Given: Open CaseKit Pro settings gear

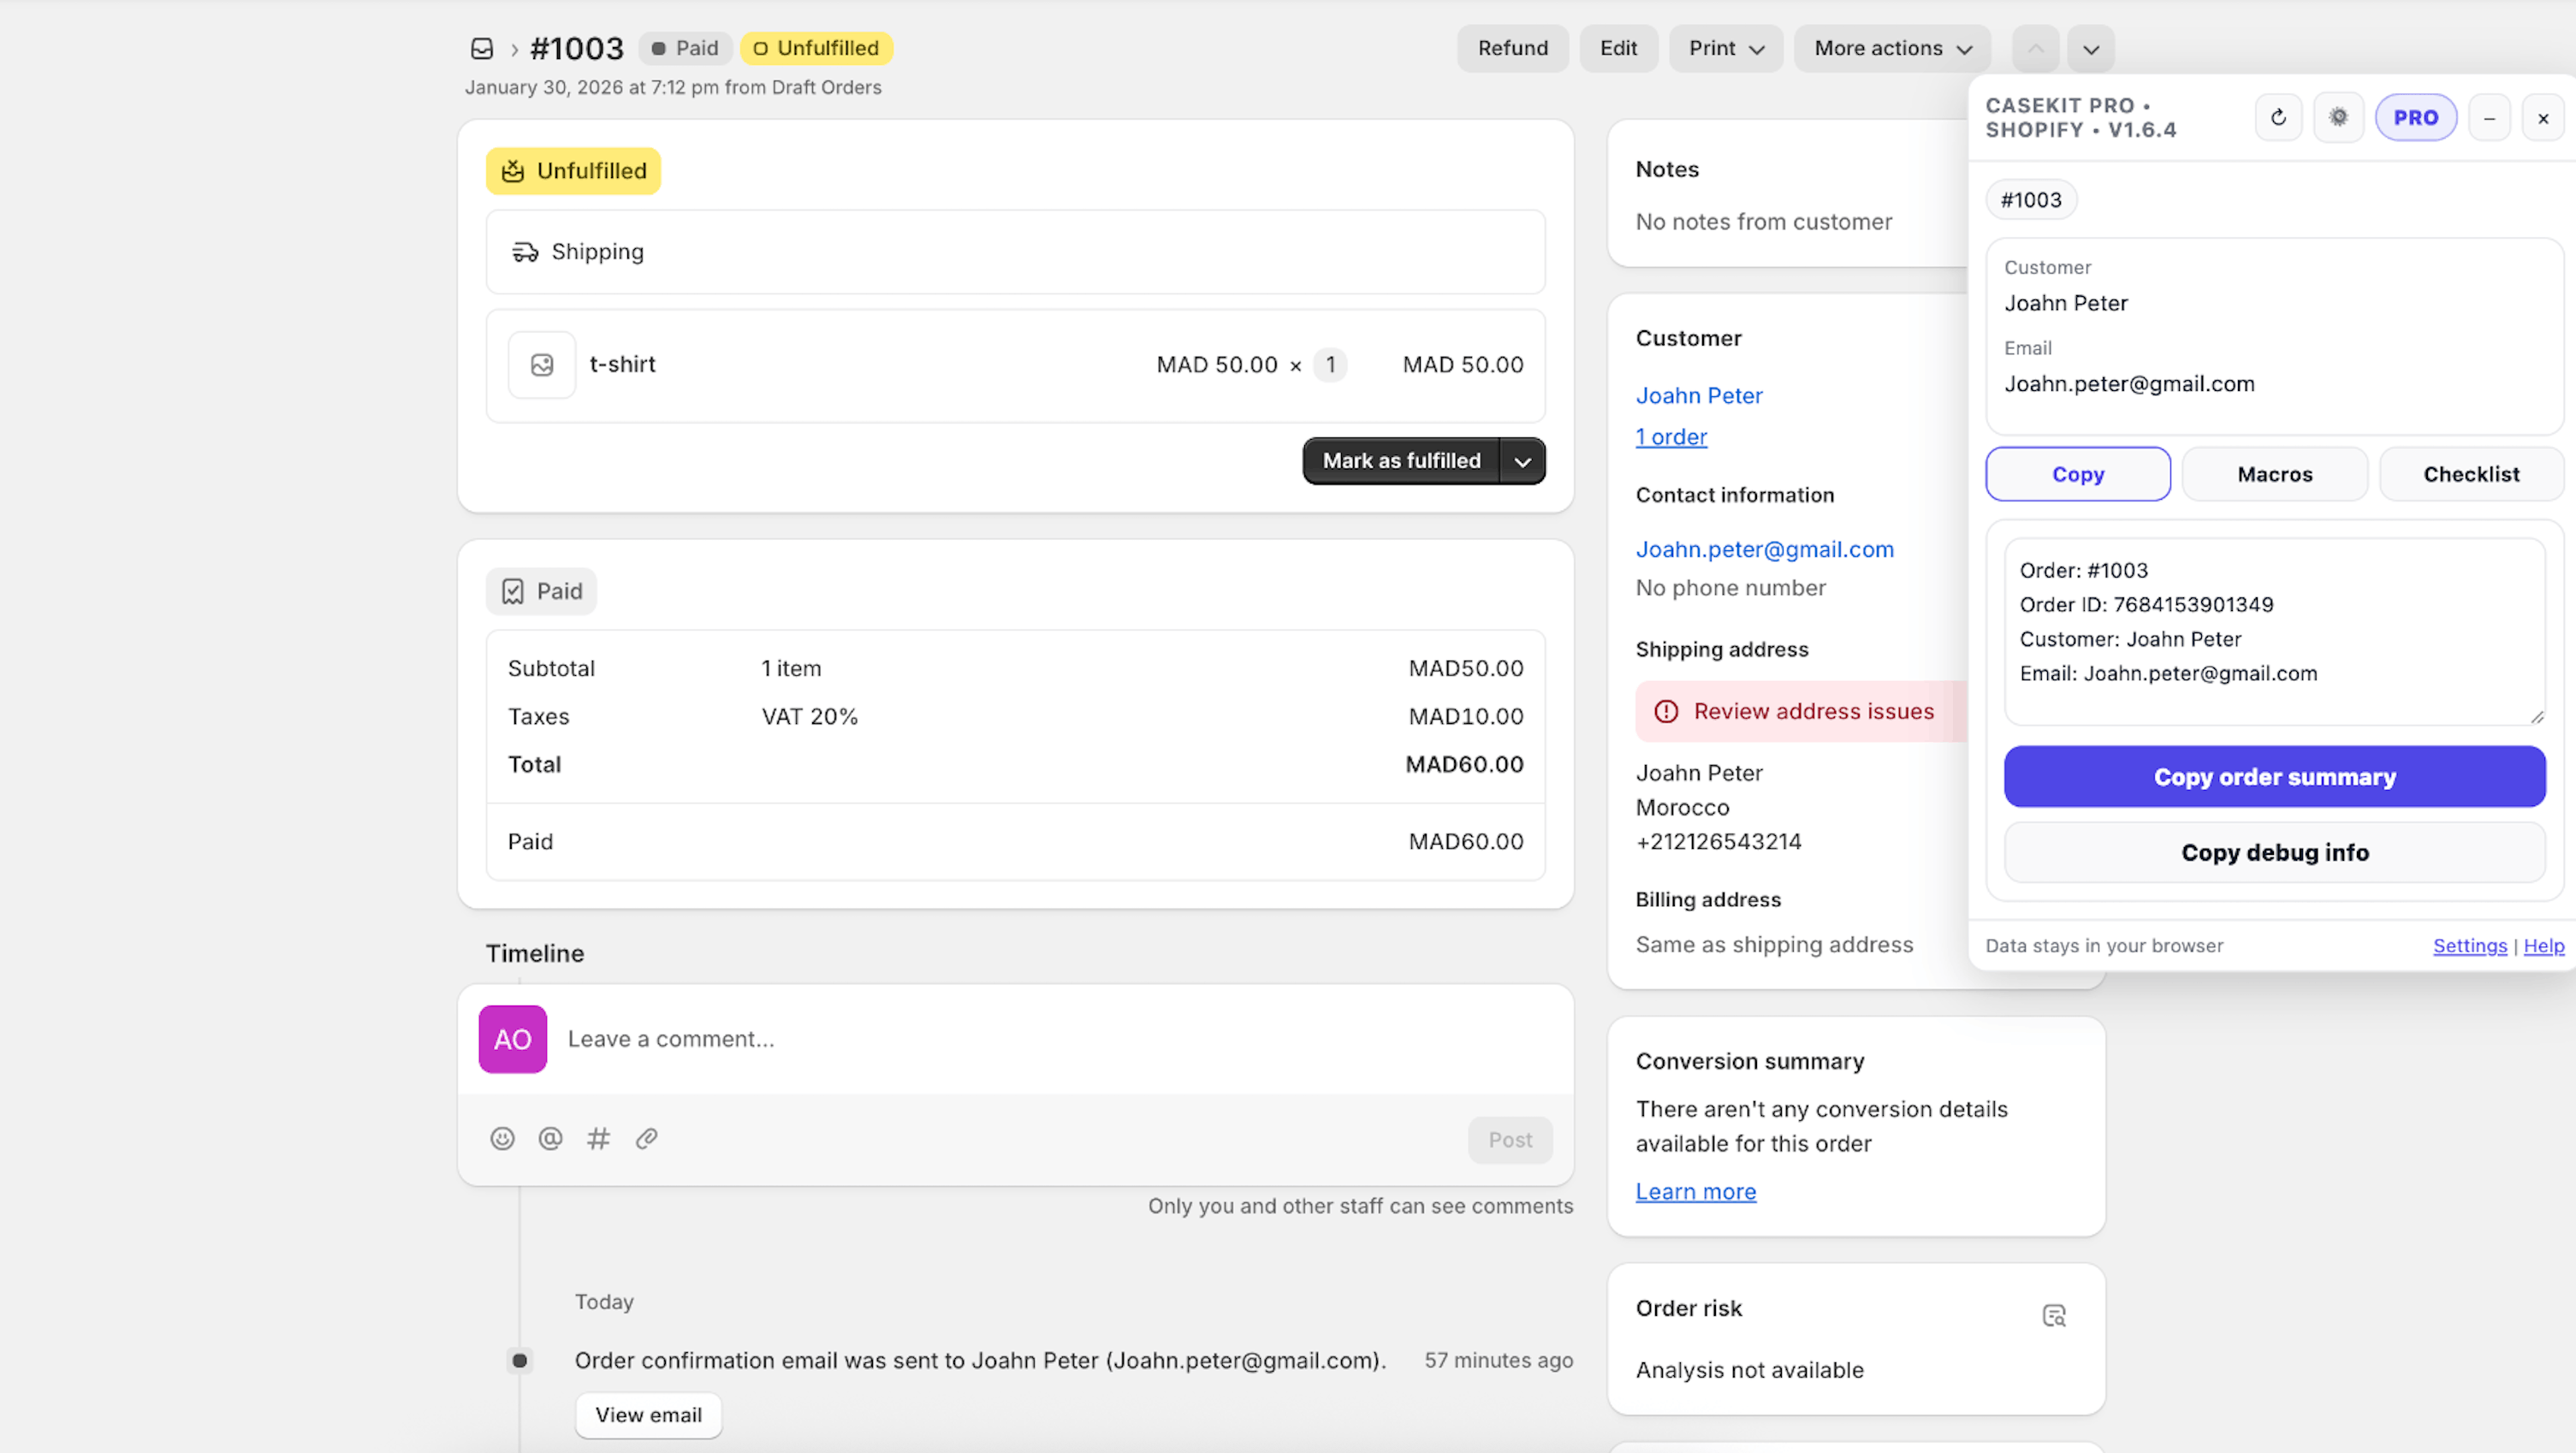Looking at the screenshot, I should pos(2339,117).
